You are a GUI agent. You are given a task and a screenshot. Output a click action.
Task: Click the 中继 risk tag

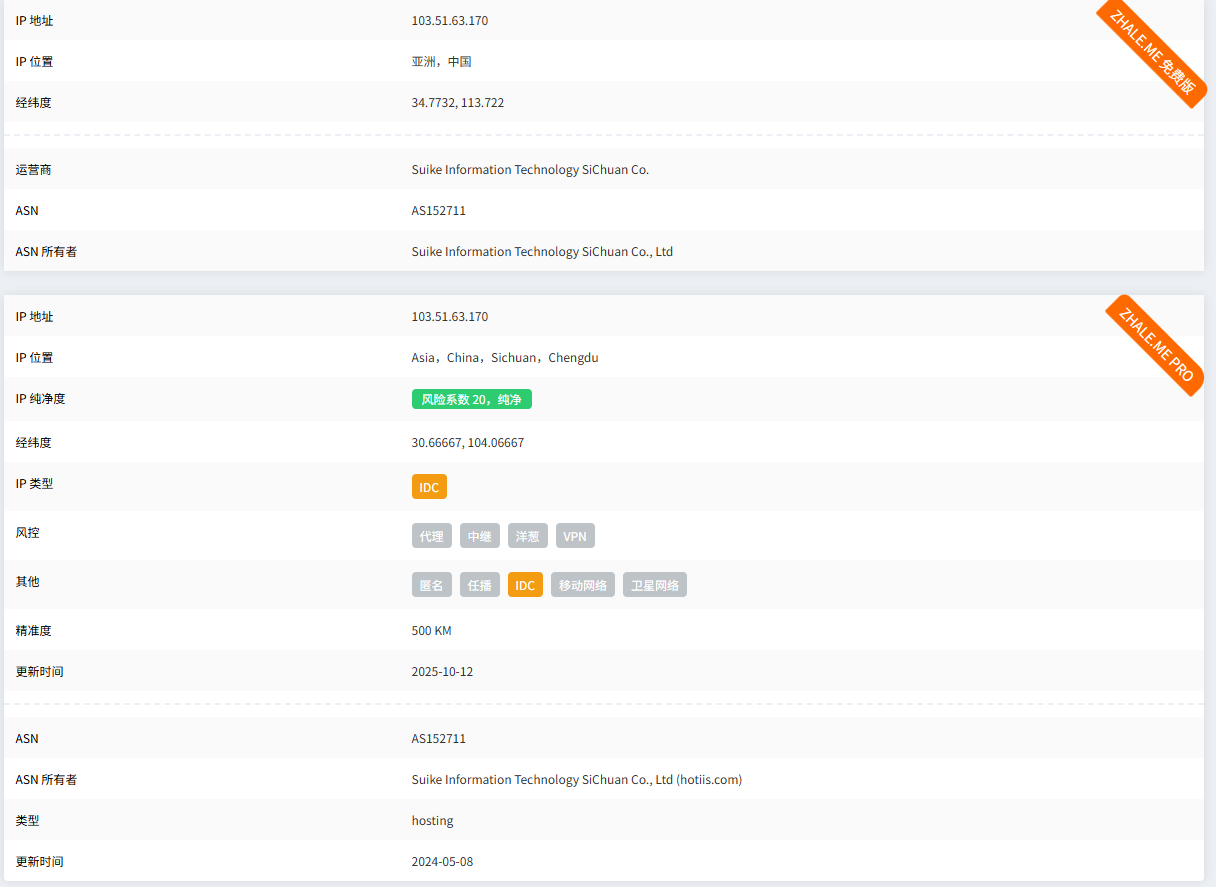coord(479,536)
